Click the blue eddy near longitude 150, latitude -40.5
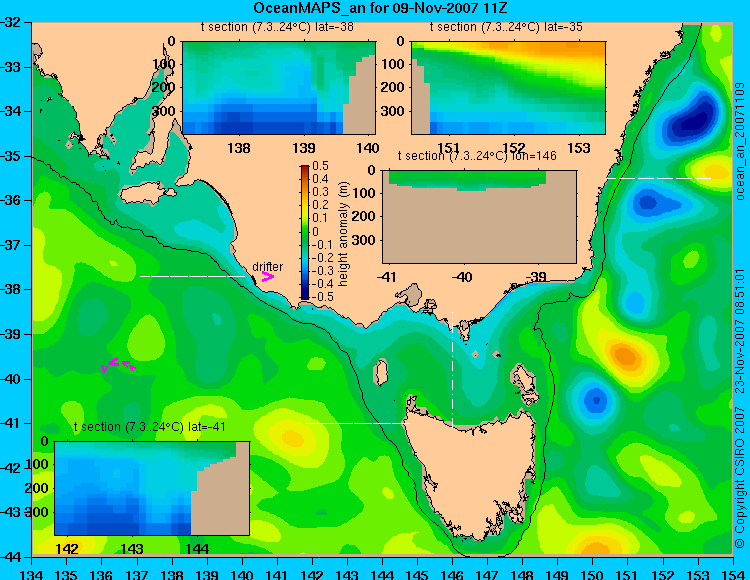750x580 pixels. coord(596,400)
